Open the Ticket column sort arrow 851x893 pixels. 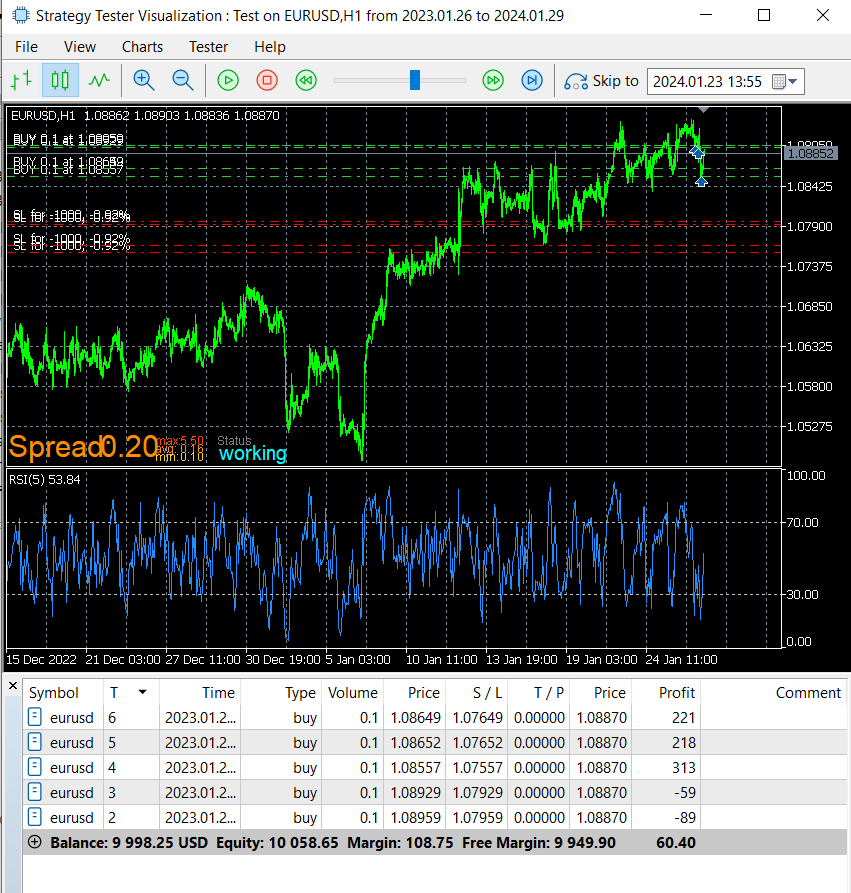pos(142,692)
